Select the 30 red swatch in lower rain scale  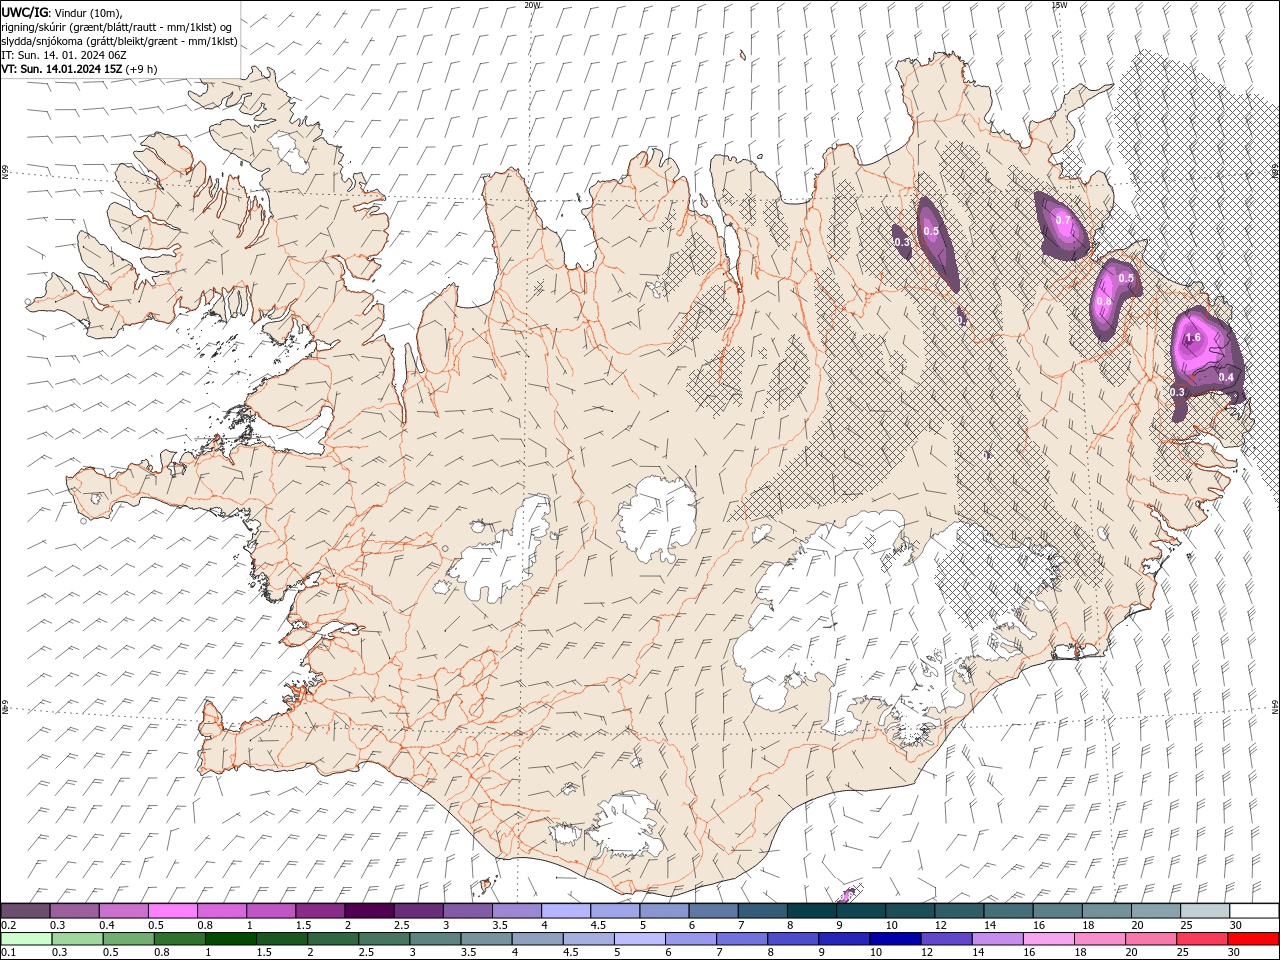(x=1253, y=939)
